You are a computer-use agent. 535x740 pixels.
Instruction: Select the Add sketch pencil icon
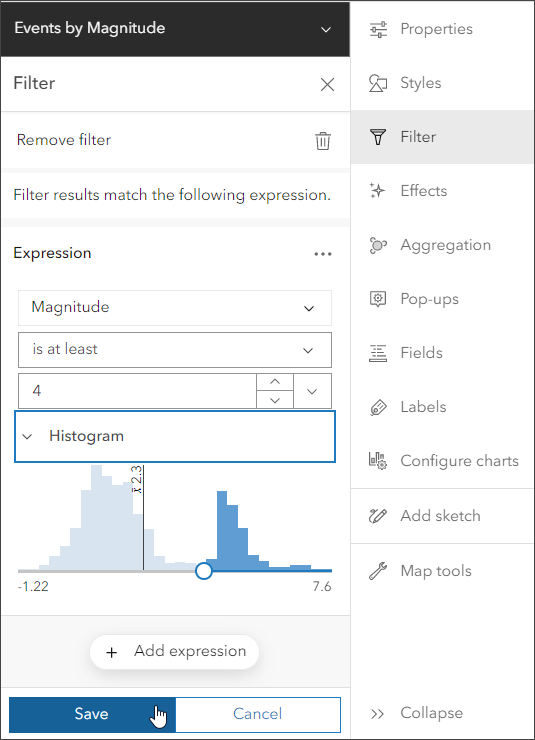coord(377,516)
